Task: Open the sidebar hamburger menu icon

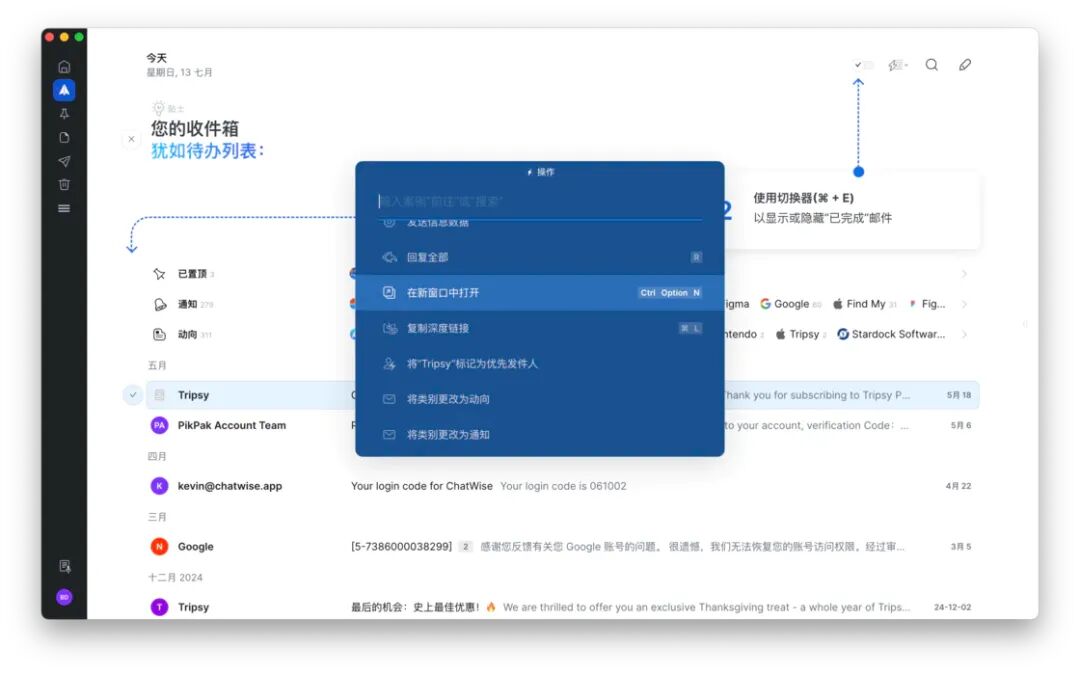Action: [x=64, y=208]
